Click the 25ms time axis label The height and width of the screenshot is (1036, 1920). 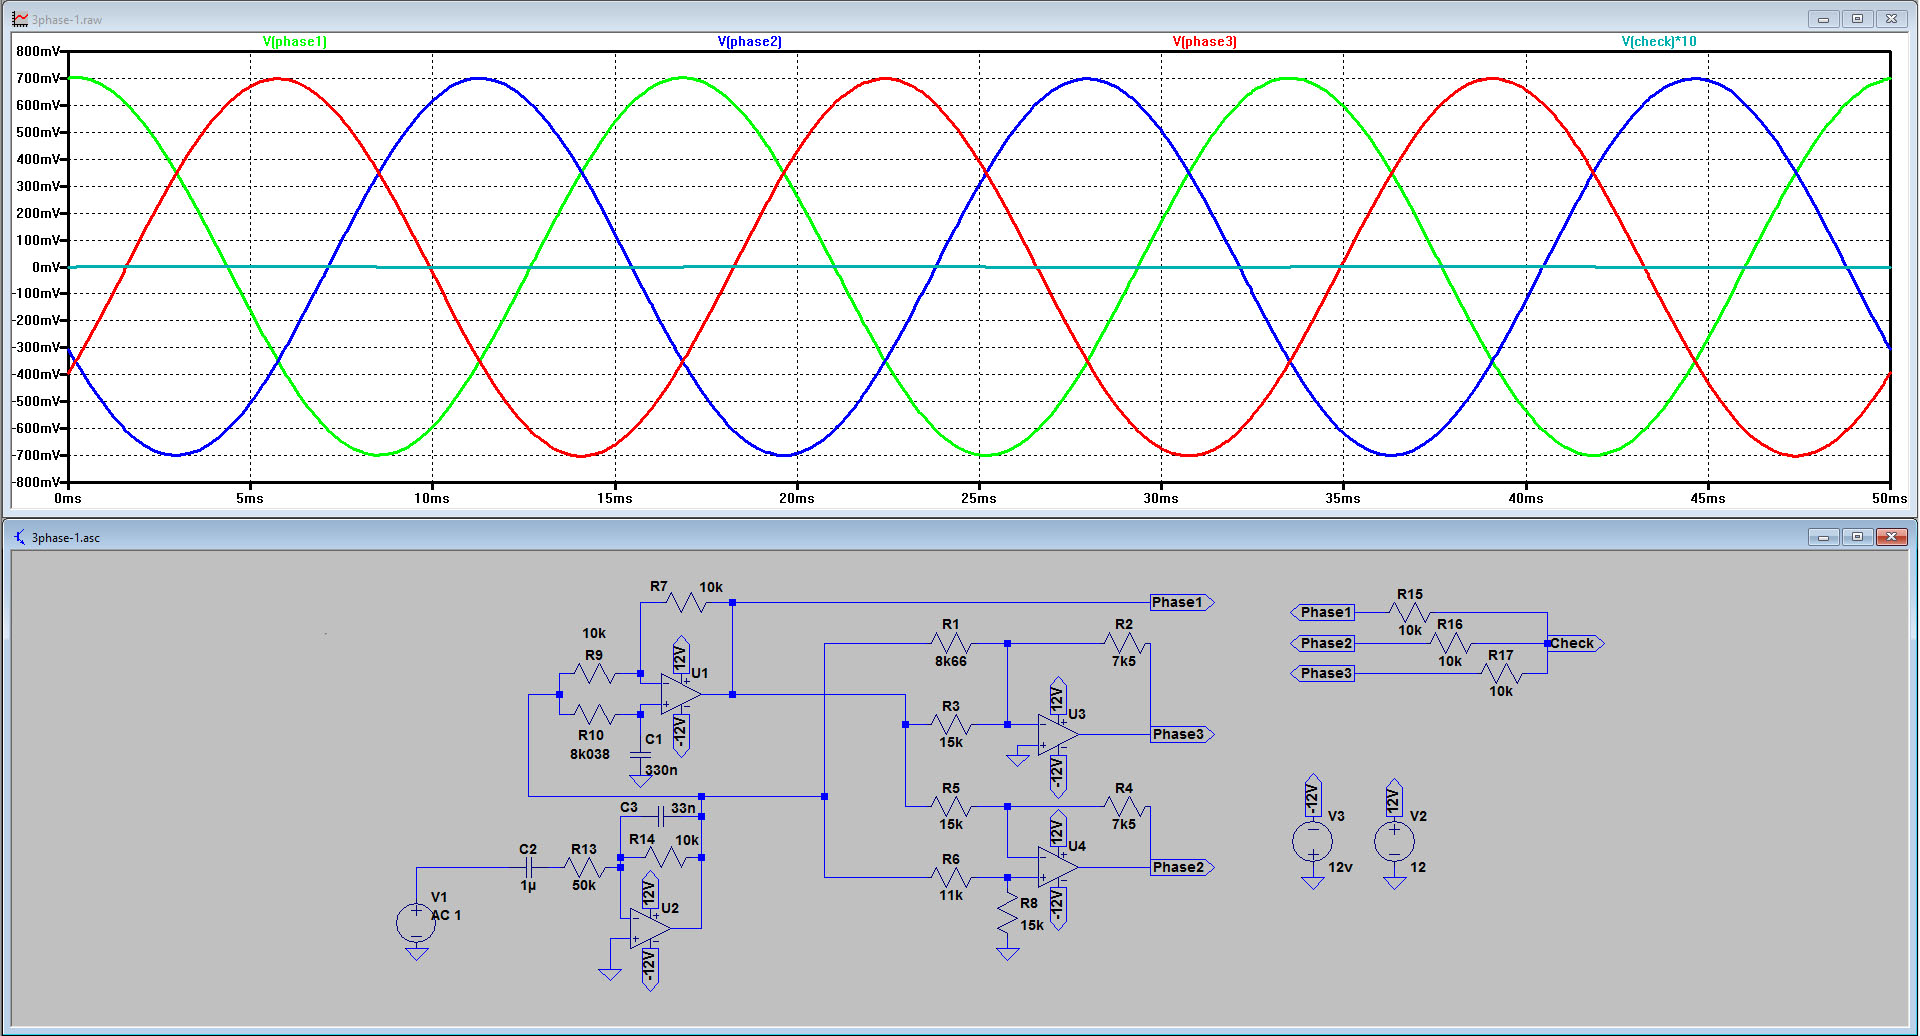(979, 498)
